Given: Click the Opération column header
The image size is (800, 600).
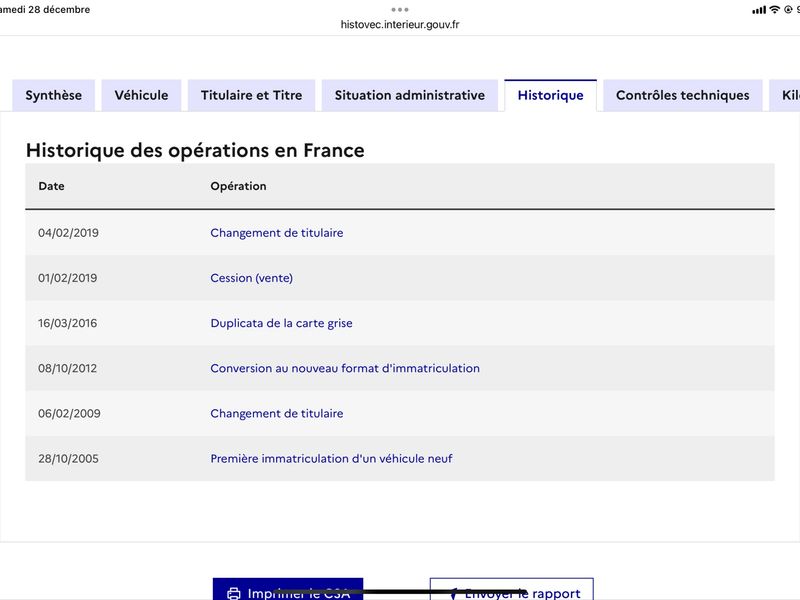Looking at the screenshot, I should pyautogui.click(x=238, y=186).
